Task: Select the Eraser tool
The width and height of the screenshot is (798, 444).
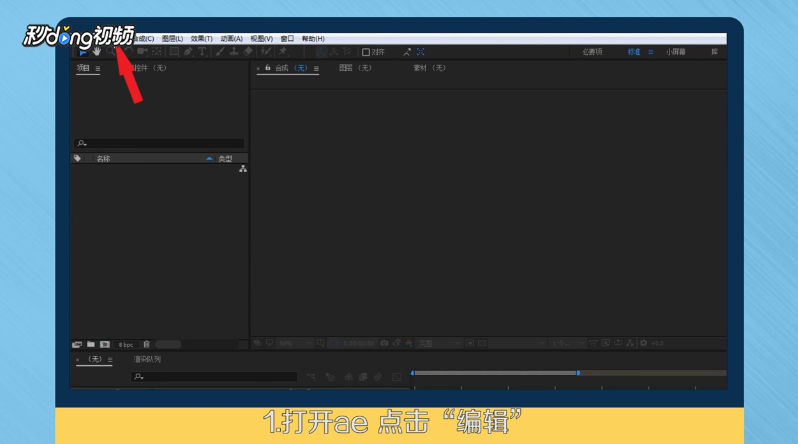Action: tap(248, 51)
